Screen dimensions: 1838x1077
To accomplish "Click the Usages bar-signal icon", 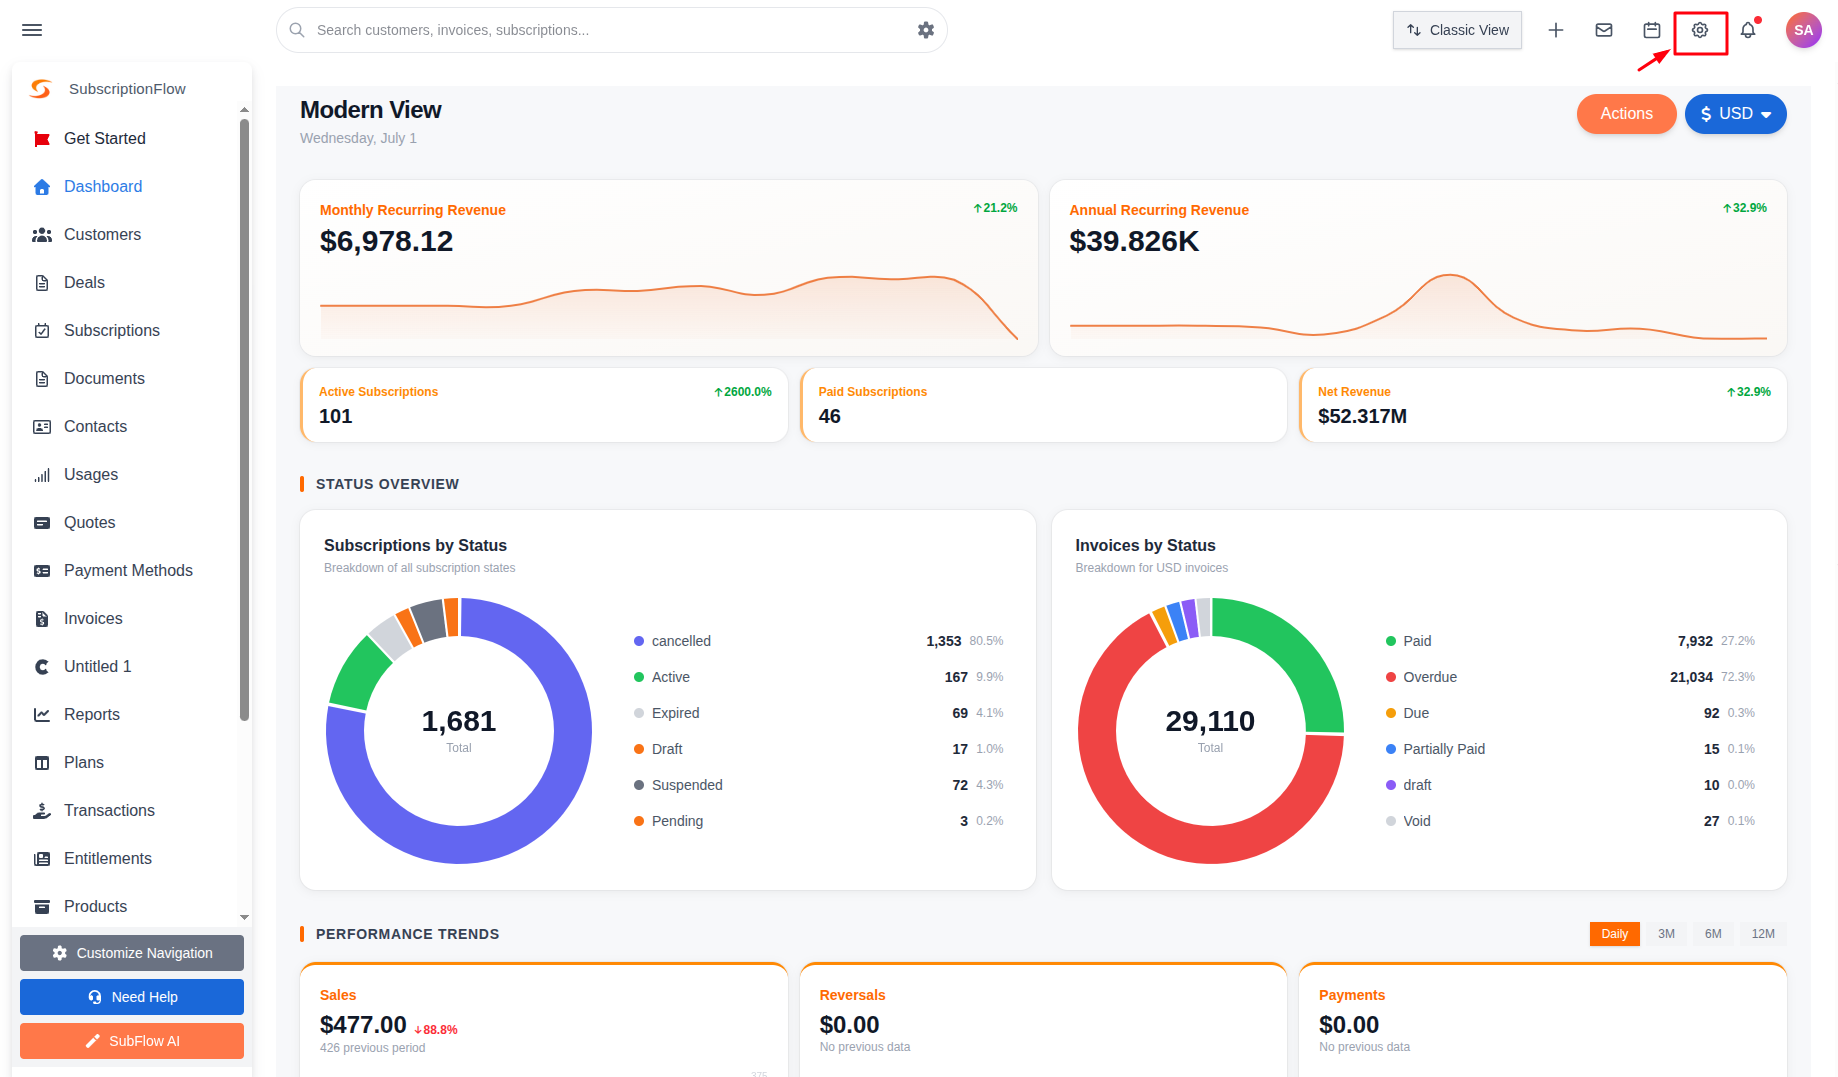I will (42, 475).
